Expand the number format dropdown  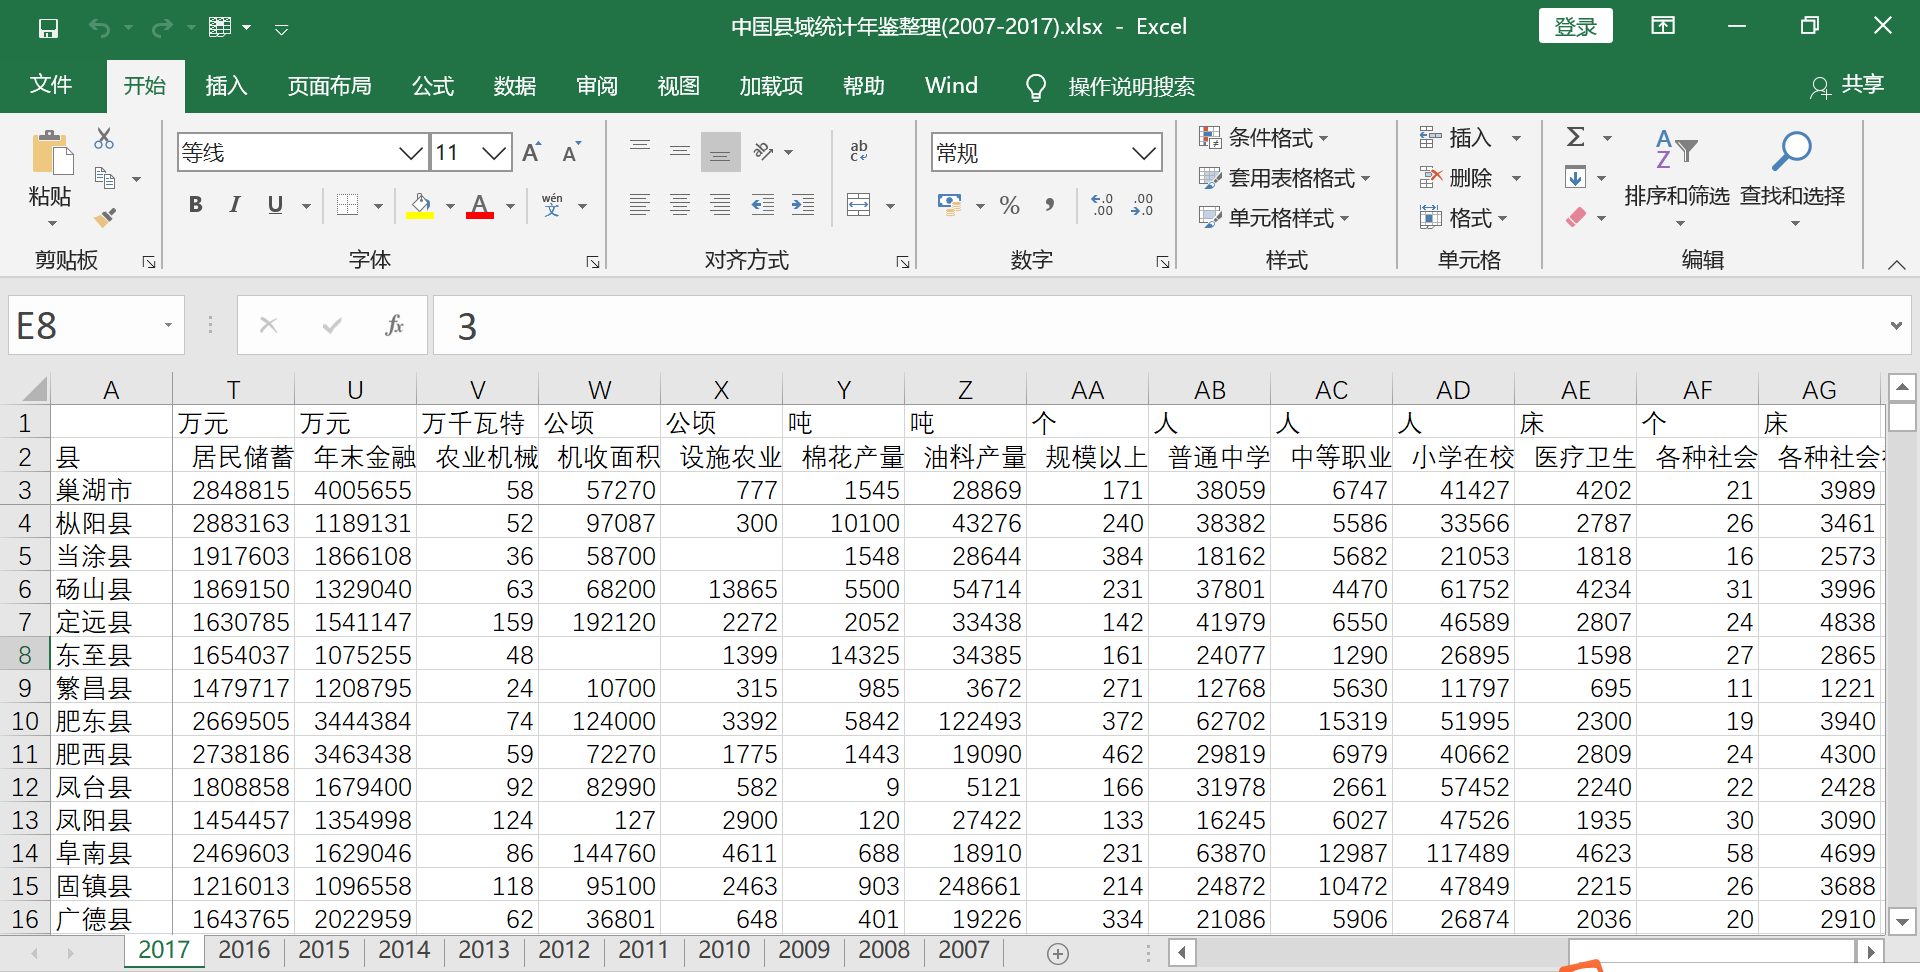coord(1143,153)
